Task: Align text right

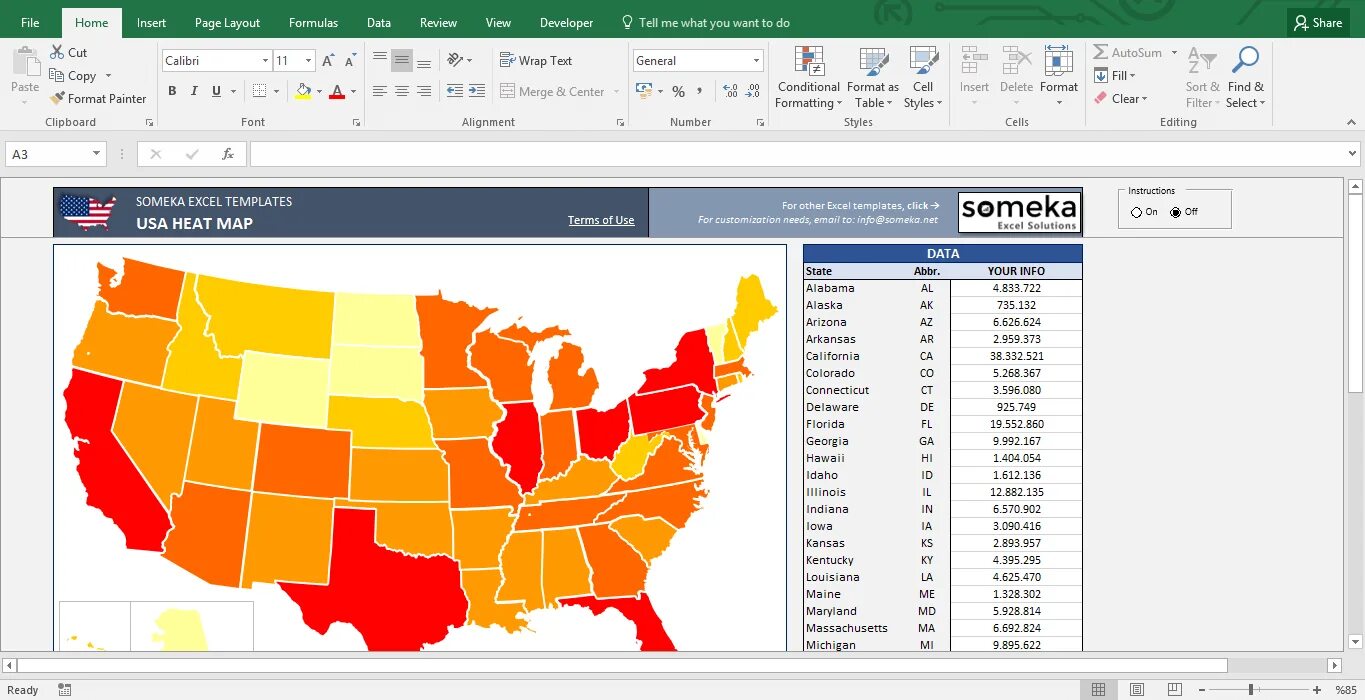Action: click(424, 91)
